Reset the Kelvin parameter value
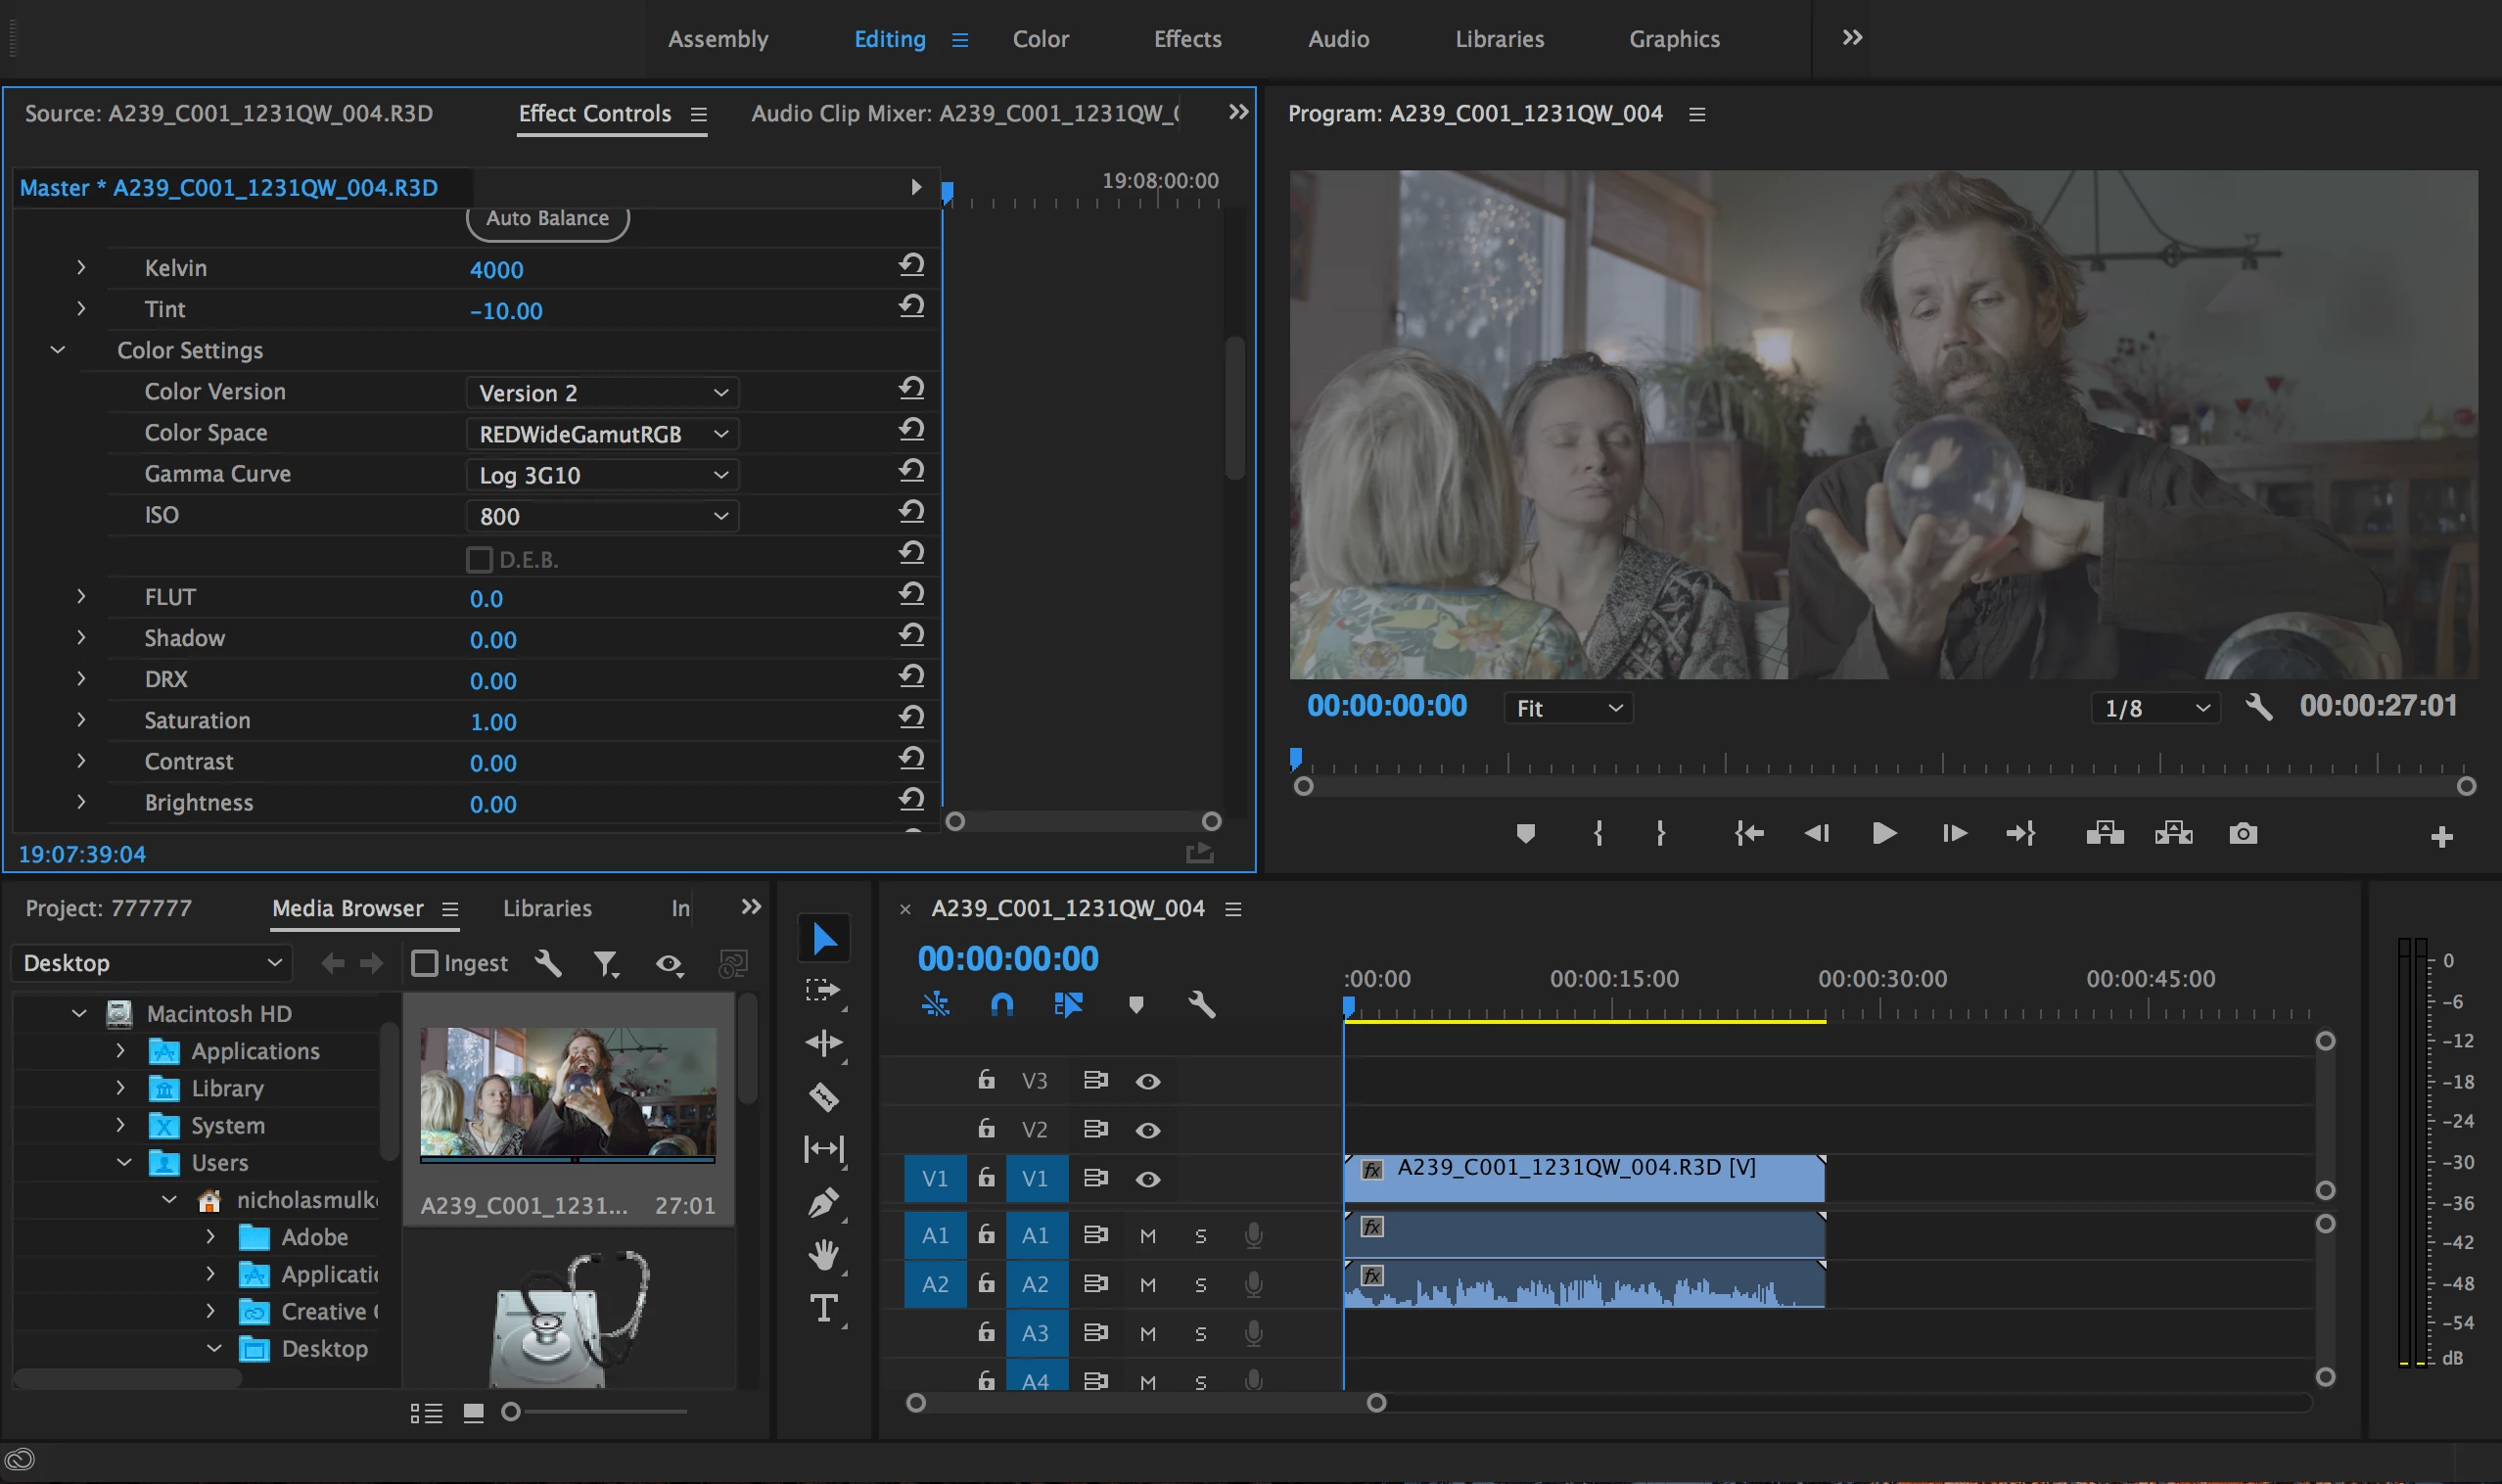The height and width of the screenshot is (1484, 2502). pyautogui.click(x=911, y=266)
